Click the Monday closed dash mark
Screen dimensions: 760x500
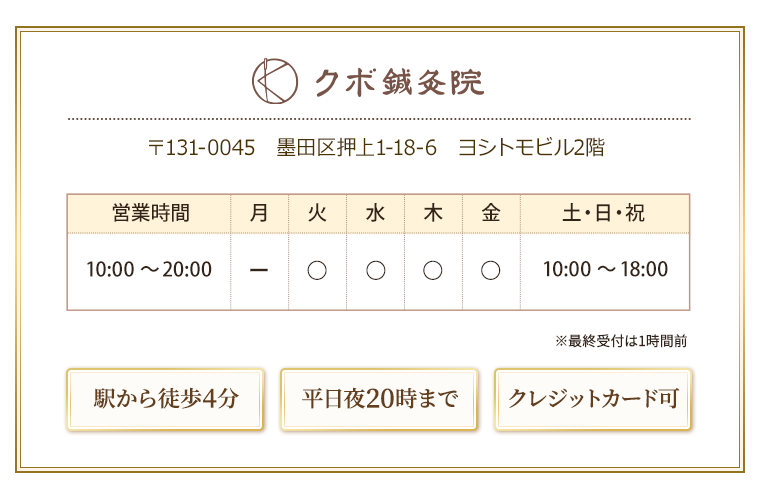[x=259, y=270]
